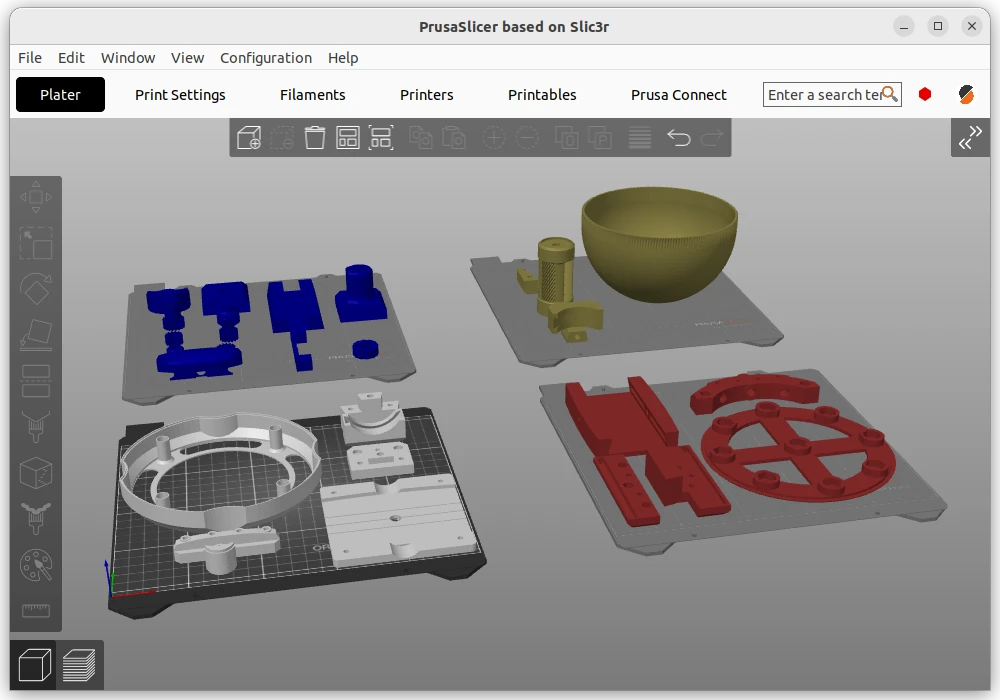Open the Seam painting cube tool
The height and width of the screenshot is (700, 1000).
36,472
